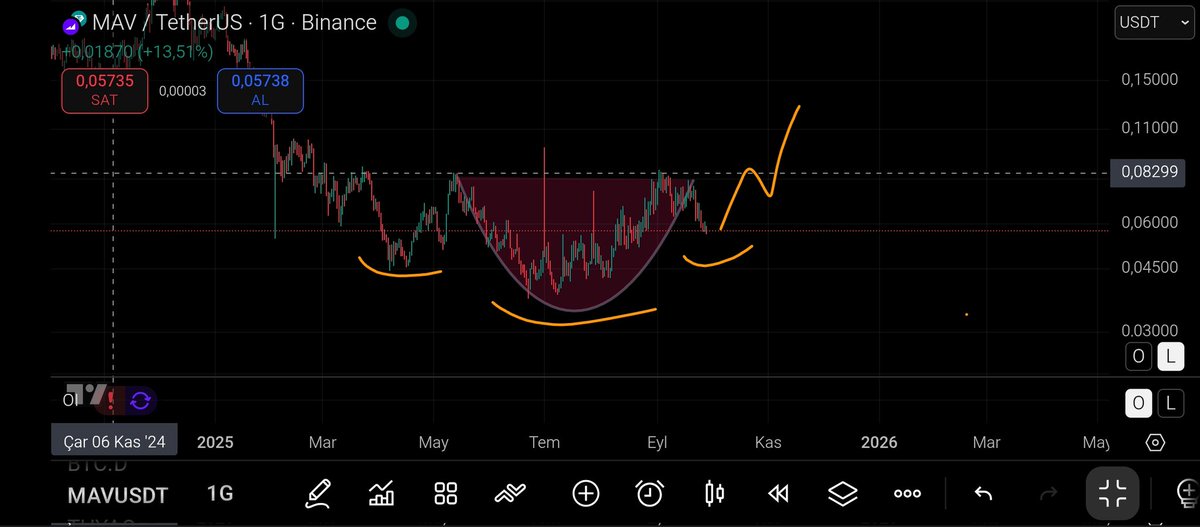Tap the add symbol plus icon
1200x527 pixels.
585,492
